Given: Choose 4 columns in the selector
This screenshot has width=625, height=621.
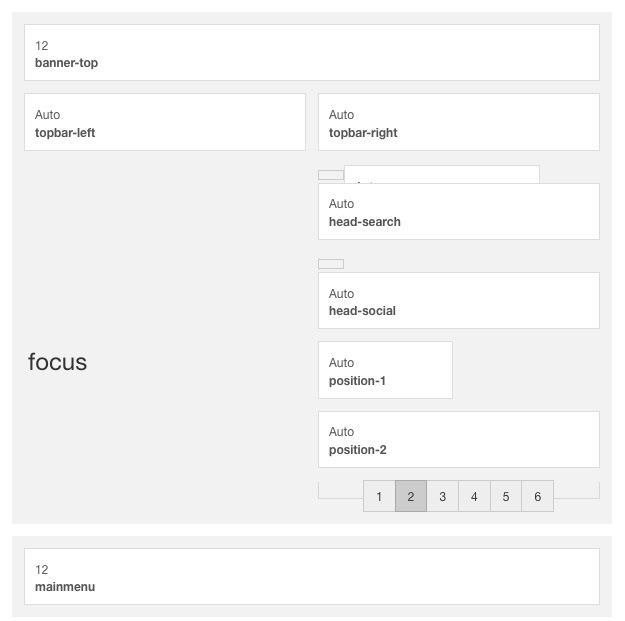Looking at the screenshot, I should pos(474,496).
